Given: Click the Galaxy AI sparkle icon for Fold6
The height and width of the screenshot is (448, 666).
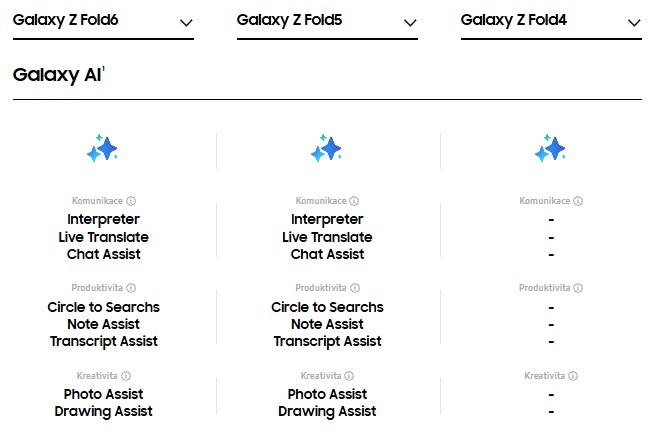Looking at the screenshot, I should point(102,148).
